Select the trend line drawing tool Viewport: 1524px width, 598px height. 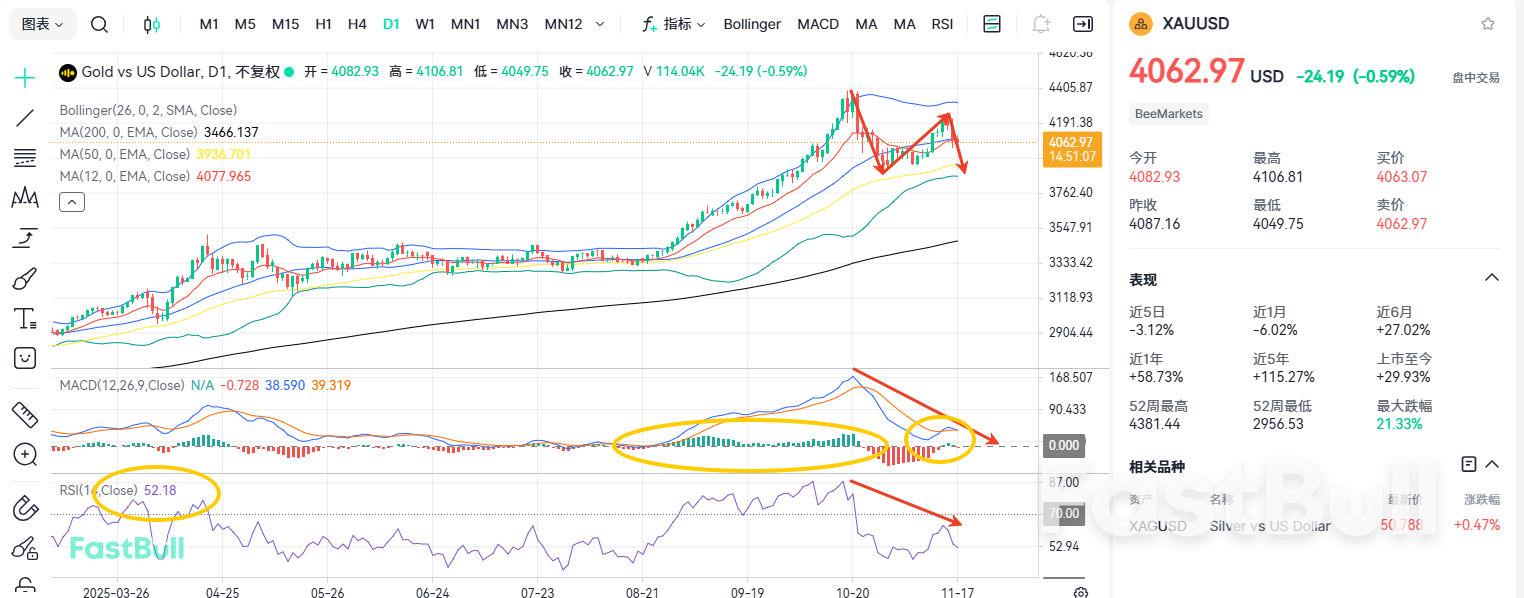pos(24,117)
